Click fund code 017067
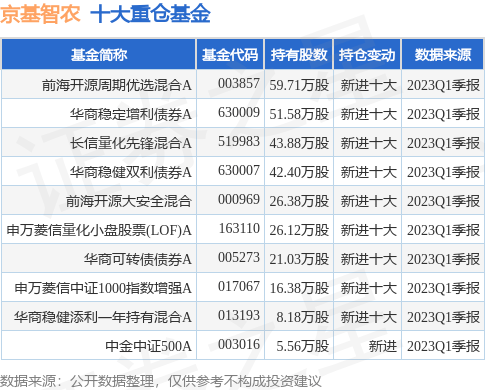This screenshot has width=485, height=390. click(239, 286)
